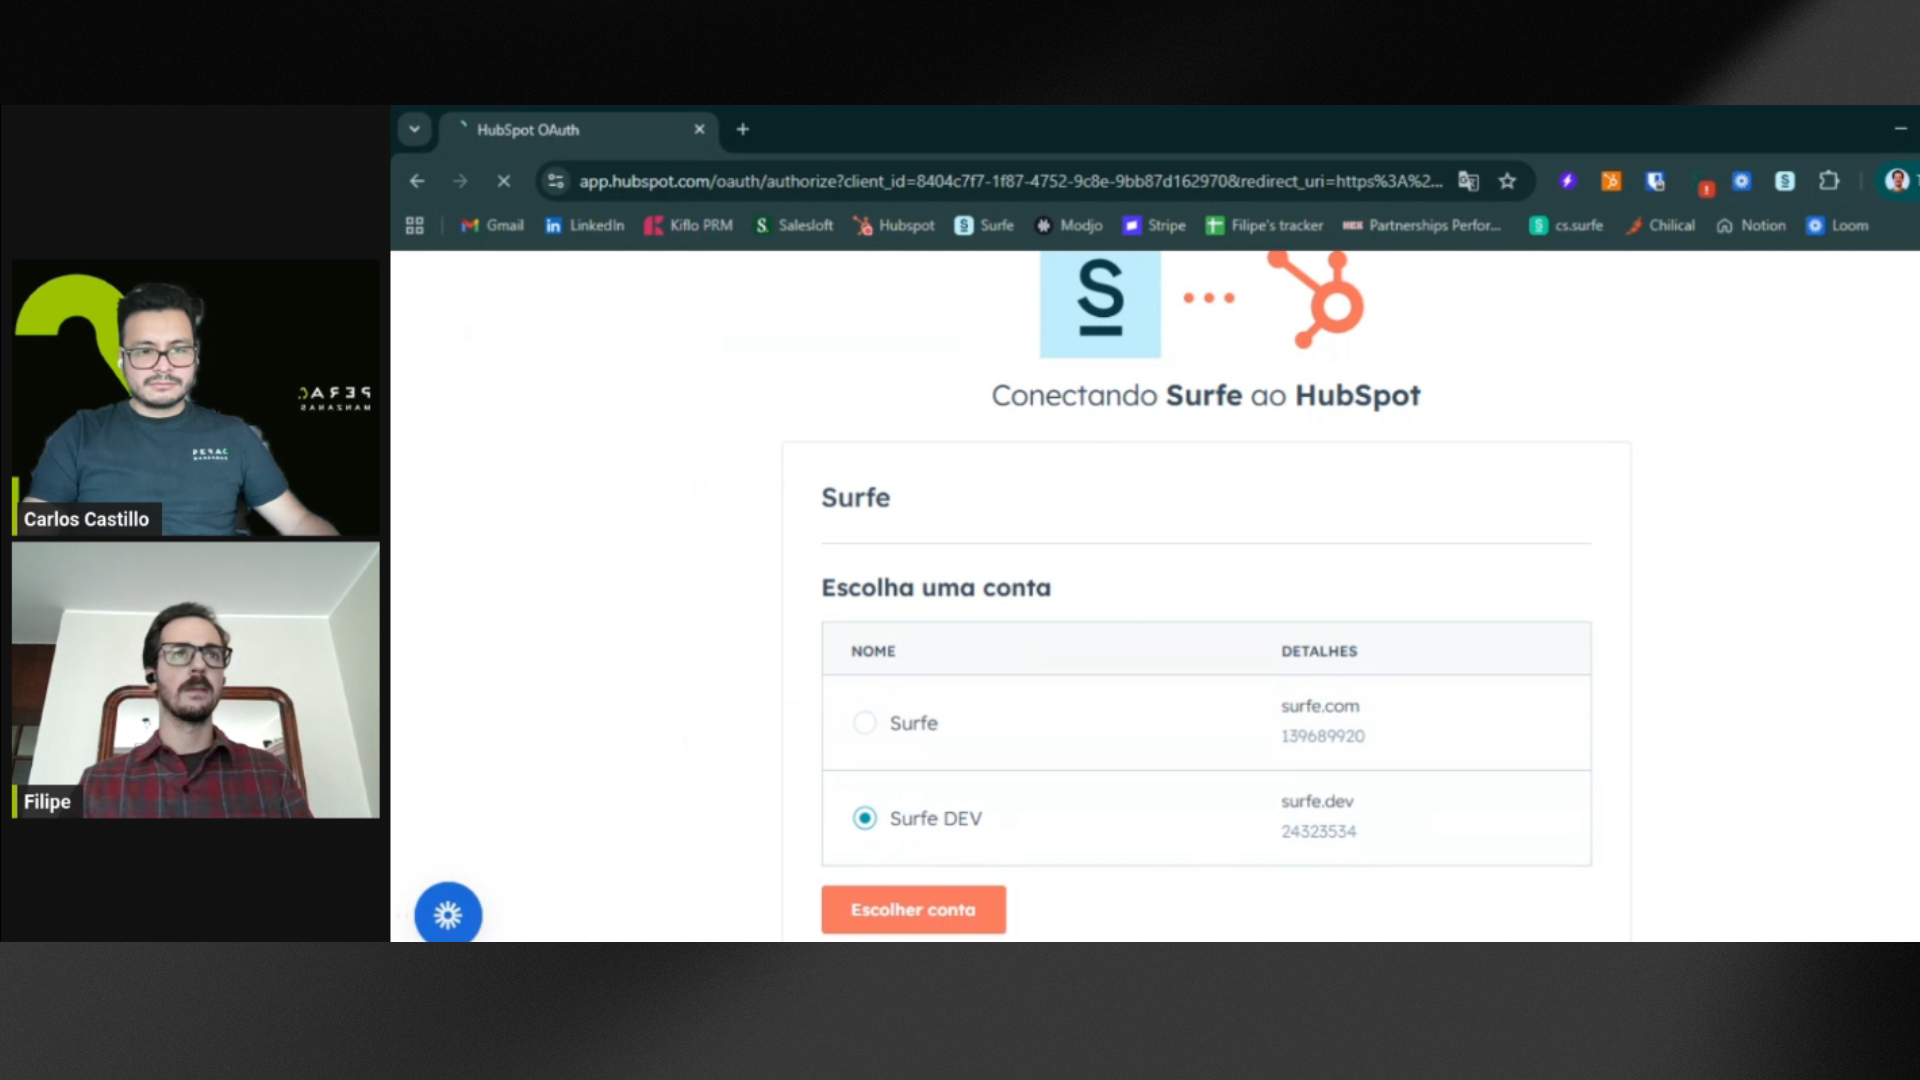Expand the tab search dropdown arrow
The height and width of the screenshot is (1080, 1920).
[x=414, y=129]
